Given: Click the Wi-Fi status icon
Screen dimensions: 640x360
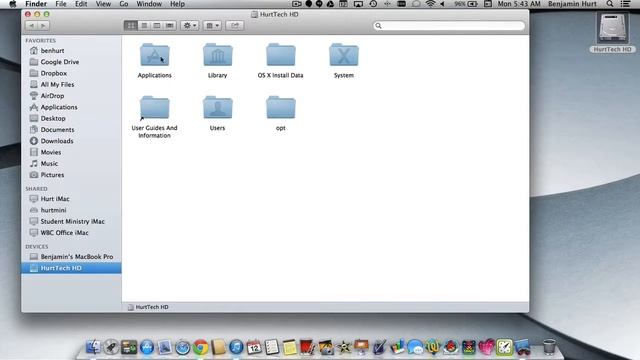Looking at the screenshot, I should coord(430,4).
